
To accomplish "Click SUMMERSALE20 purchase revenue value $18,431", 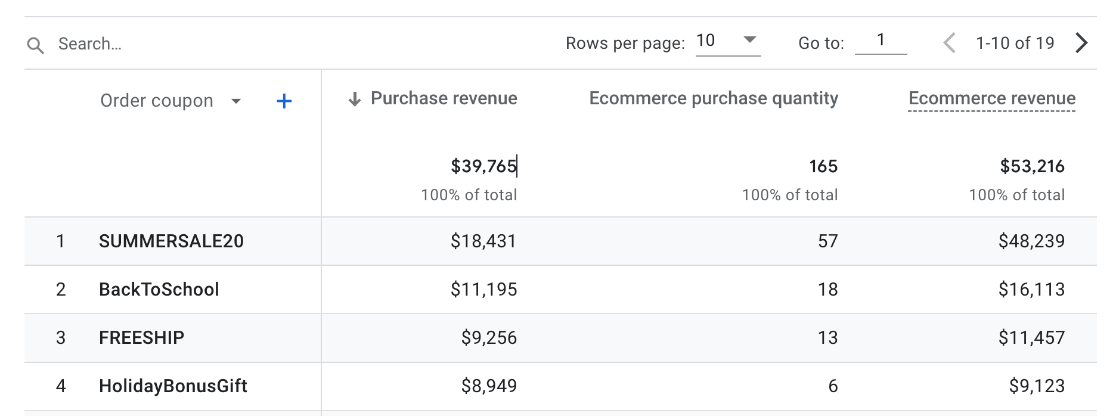I will 483,241.
